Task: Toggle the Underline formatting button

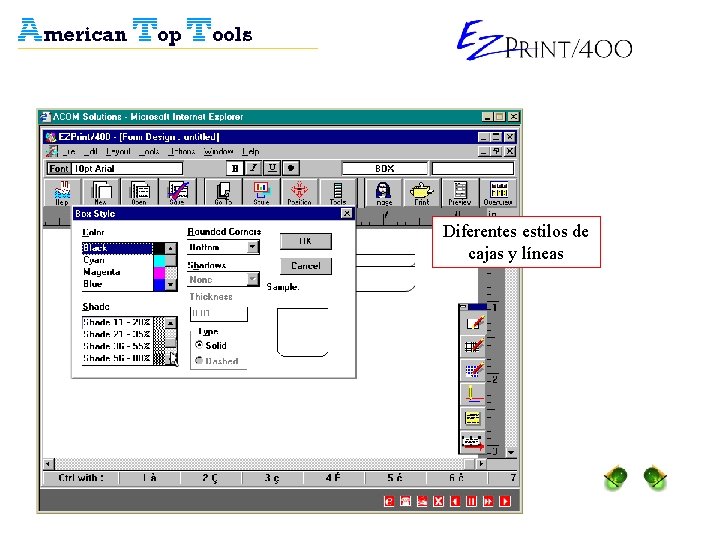Action: coord(272,169)
